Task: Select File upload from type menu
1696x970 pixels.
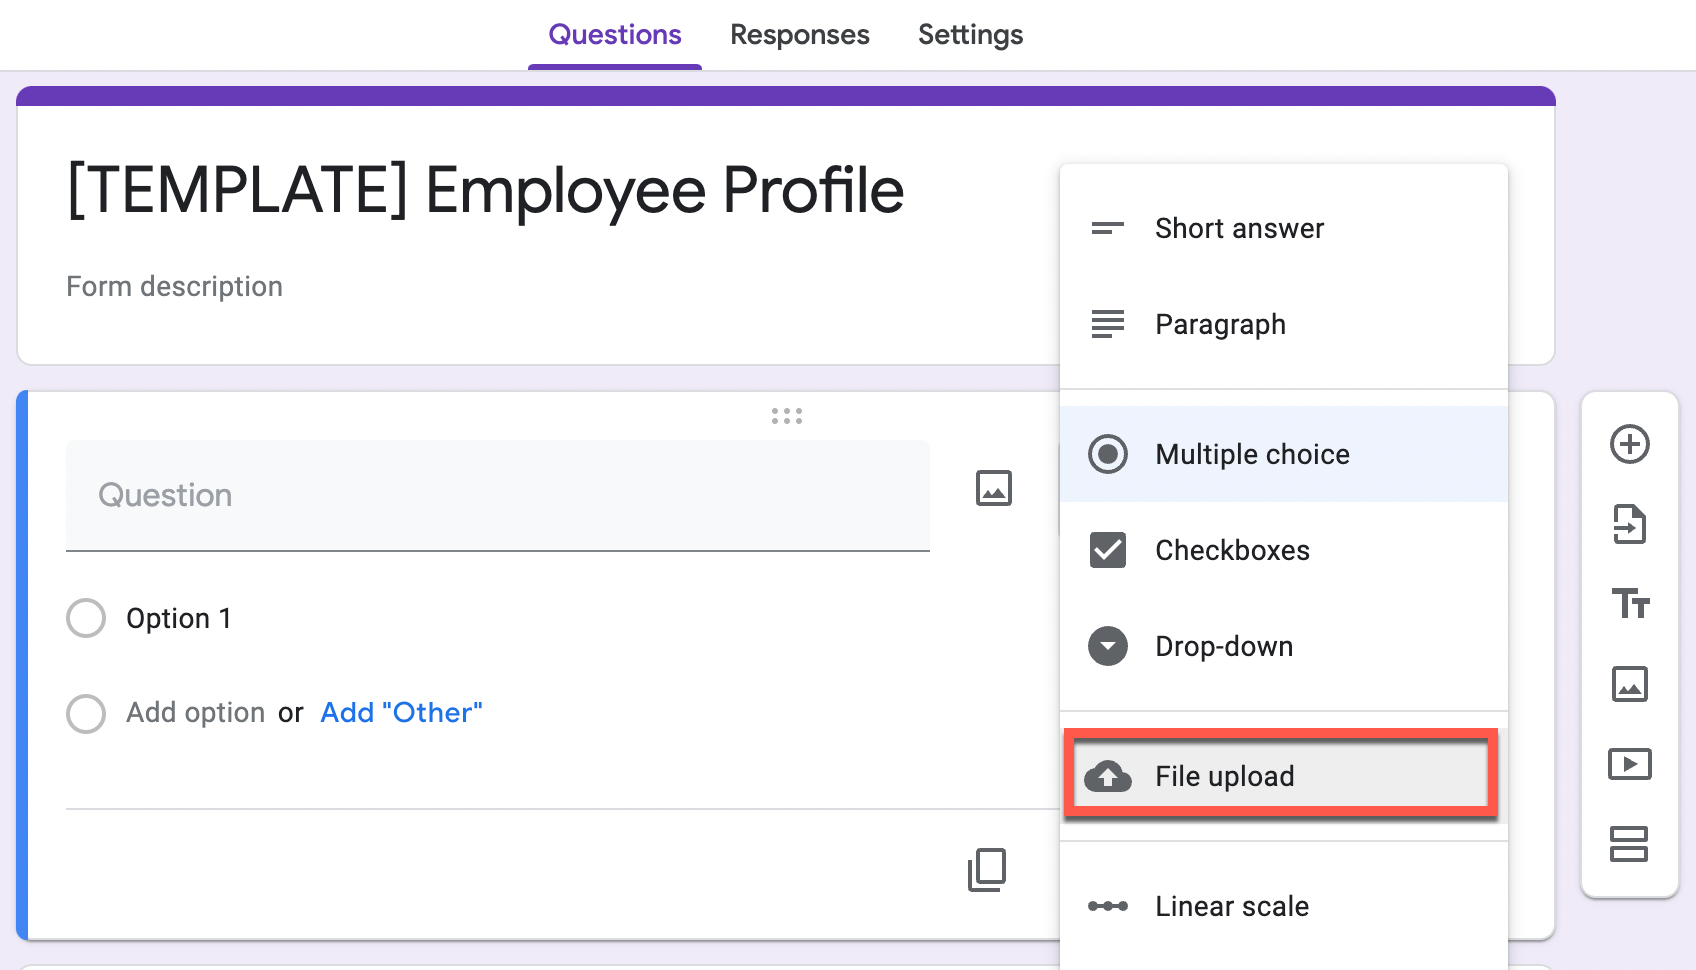Action: (x=1223, y=776)
